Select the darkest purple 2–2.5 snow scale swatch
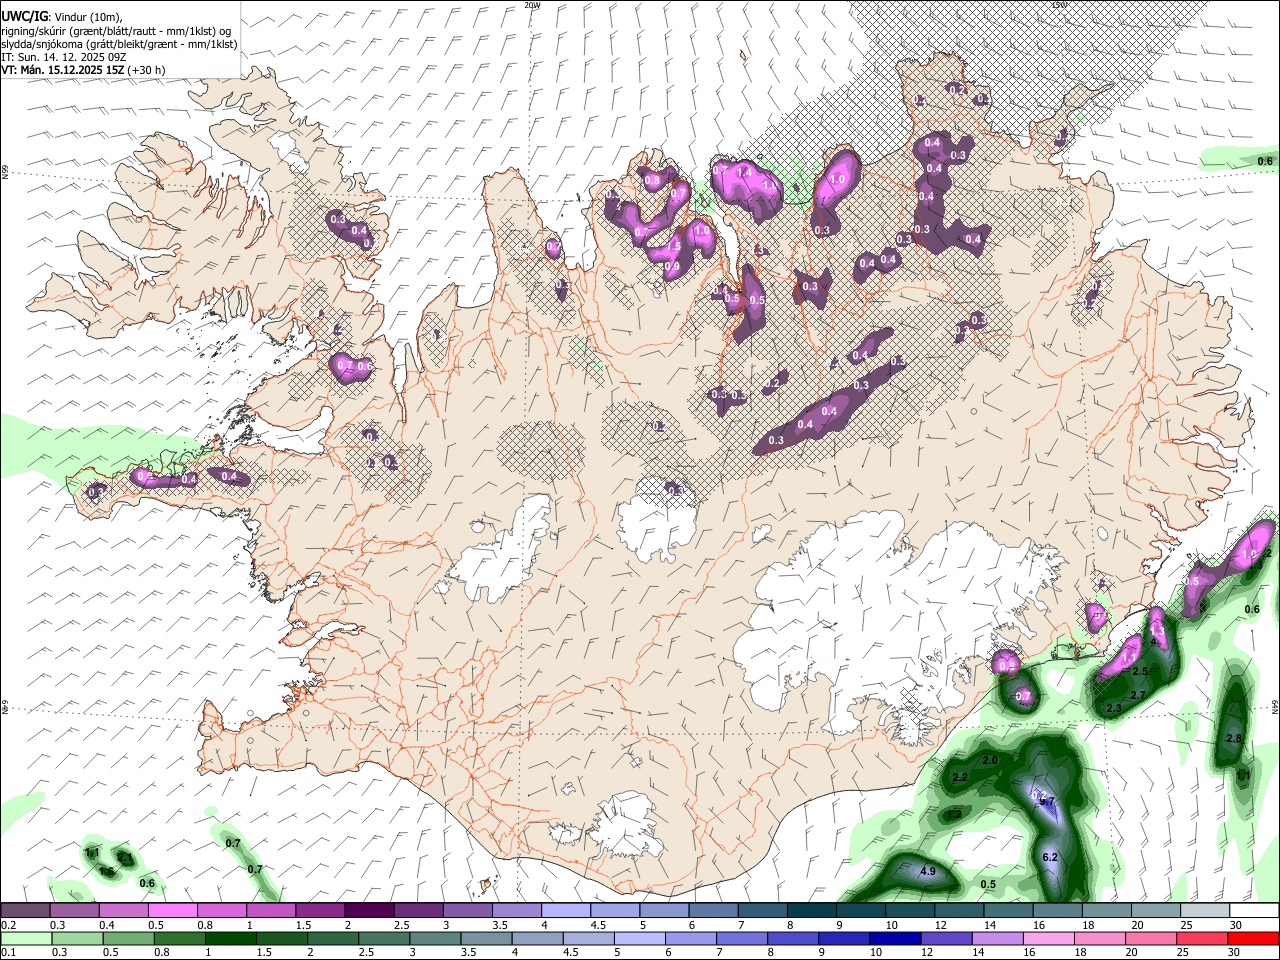The width and height of the screenshot is (1280, 960). [370, 910]
